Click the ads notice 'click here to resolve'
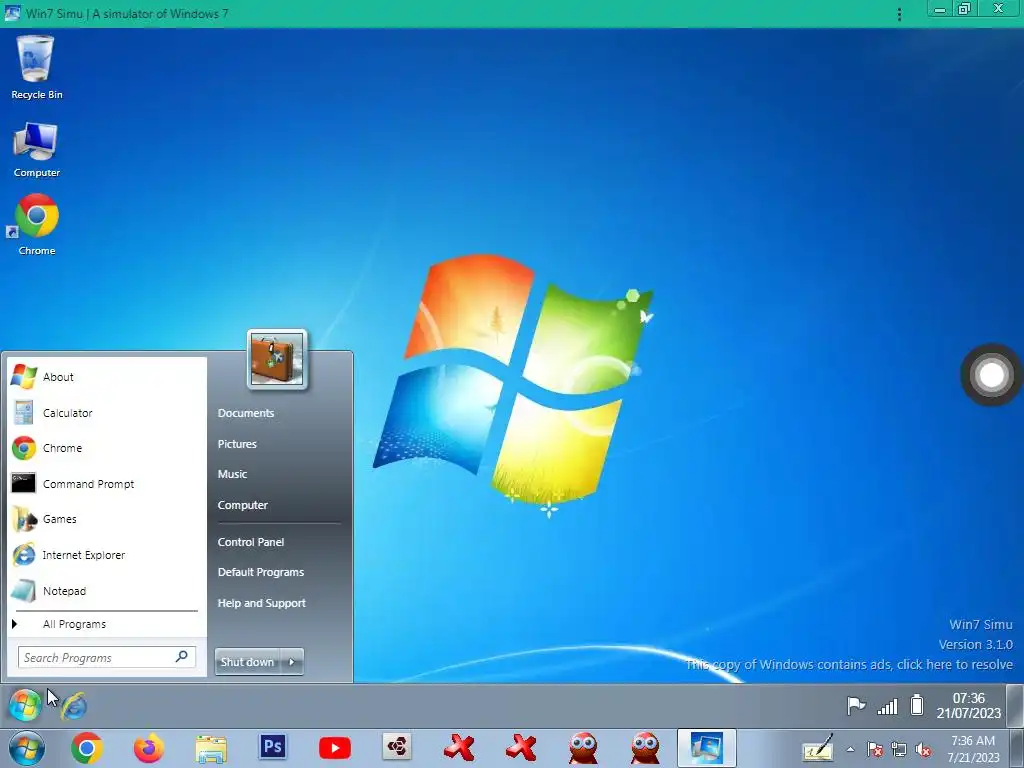The image size is (1024, 768). point(849,664)
